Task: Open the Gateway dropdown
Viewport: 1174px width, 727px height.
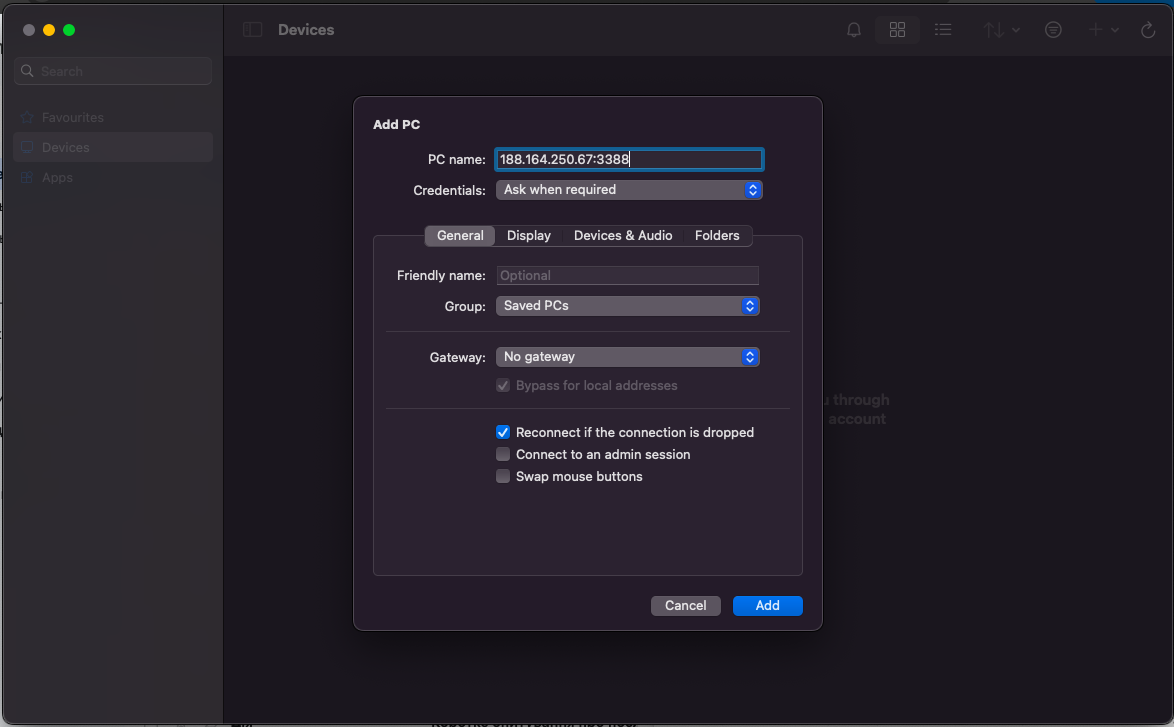Action: [x=627, y=357]
